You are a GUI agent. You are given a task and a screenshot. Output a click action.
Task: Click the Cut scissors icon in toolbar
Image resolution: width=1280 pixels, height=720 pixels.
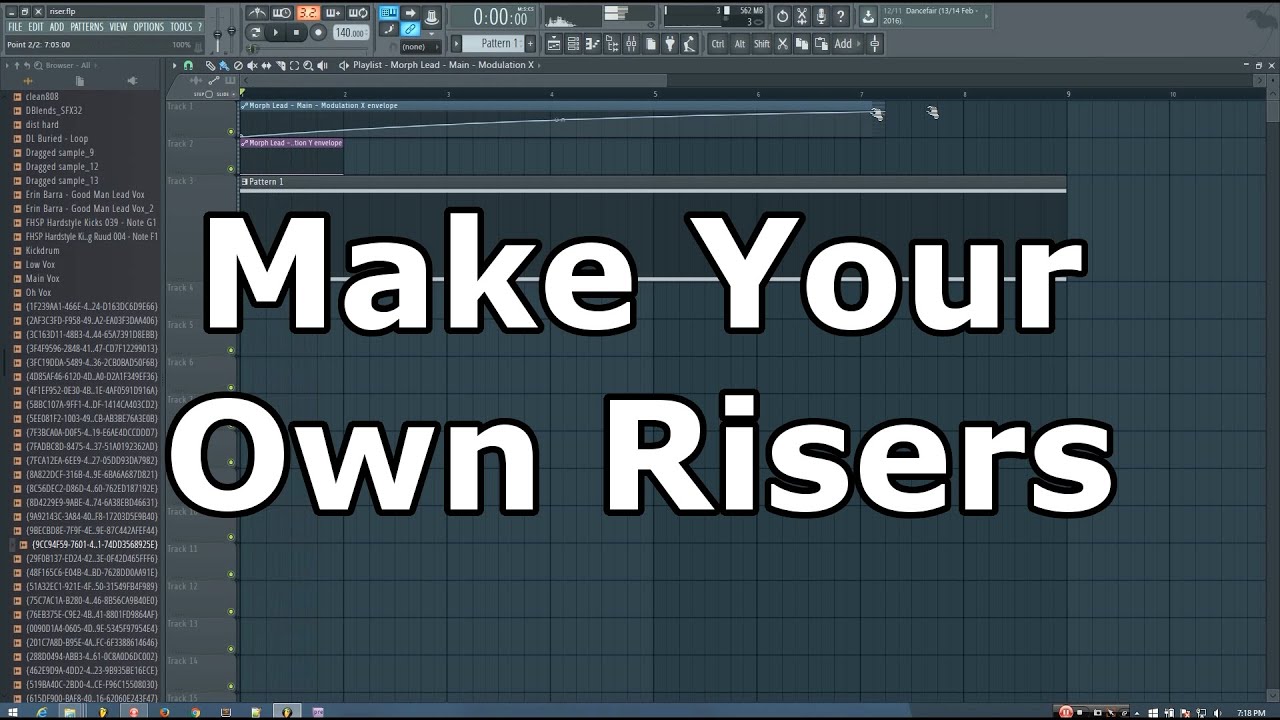pyautogui.click(x=782, y=43)
